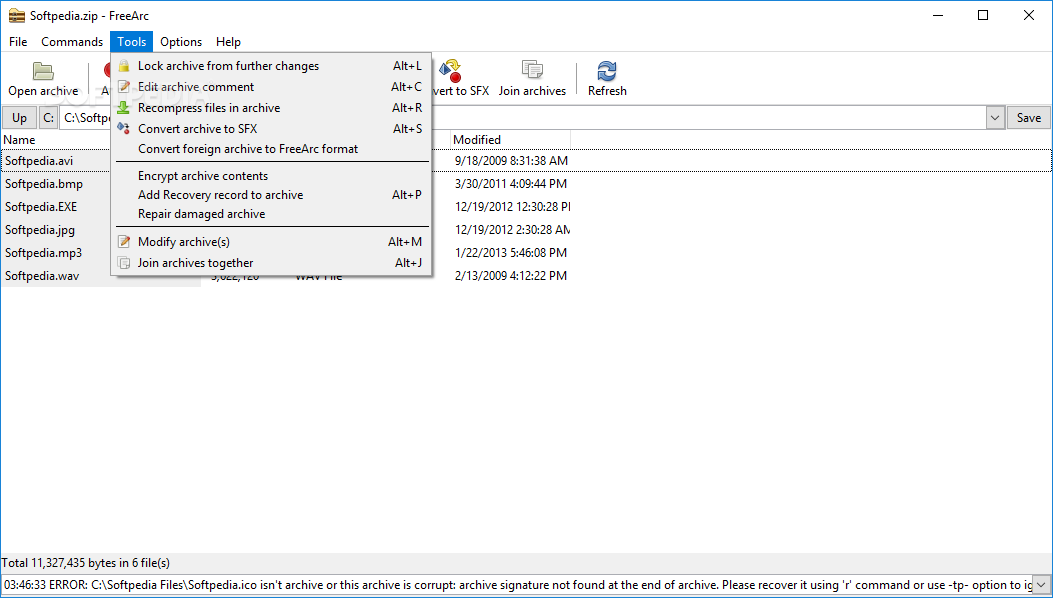
Task: Expand the path history dropdown arrow
Action: (x=995, y=118)
